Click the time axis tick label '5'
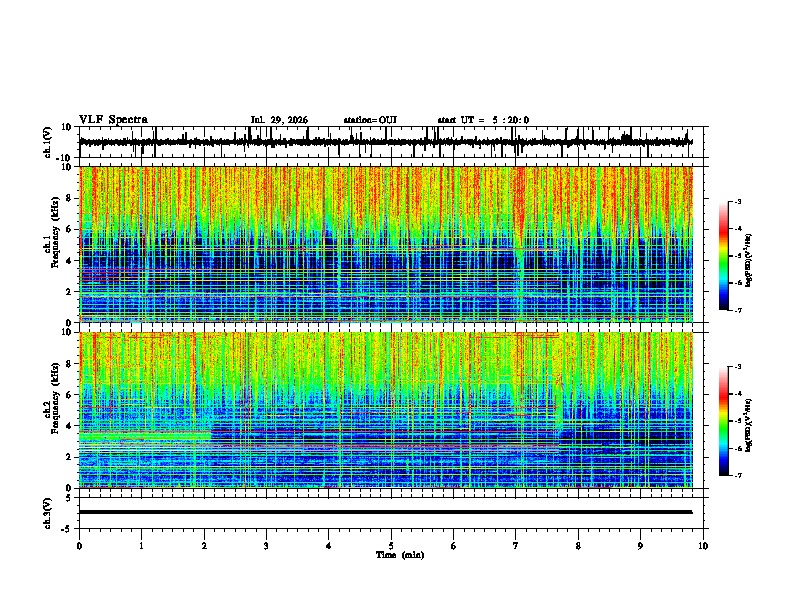The width and height of the screenshot is (792, 612). (391, 546)
